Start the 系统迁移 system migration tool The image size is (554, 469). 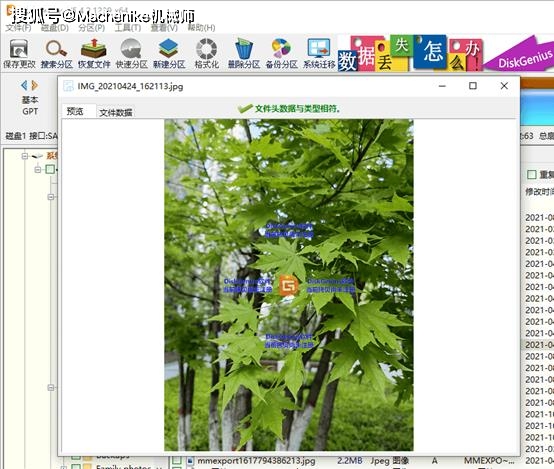coord(319,53)
